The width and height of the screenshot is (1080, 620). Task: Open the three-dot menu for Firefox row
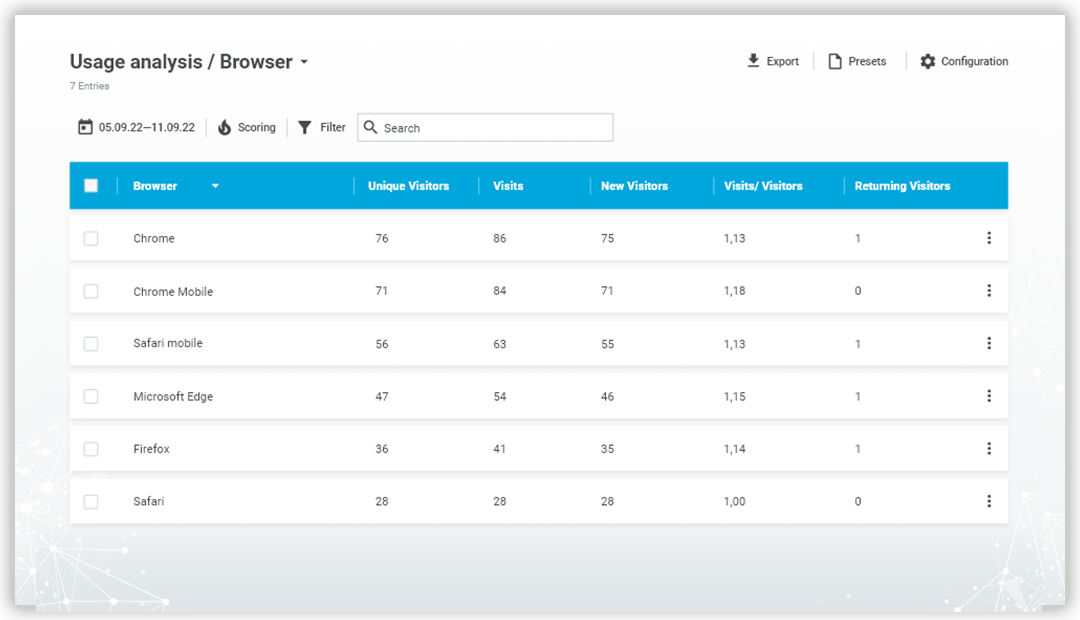988,448
